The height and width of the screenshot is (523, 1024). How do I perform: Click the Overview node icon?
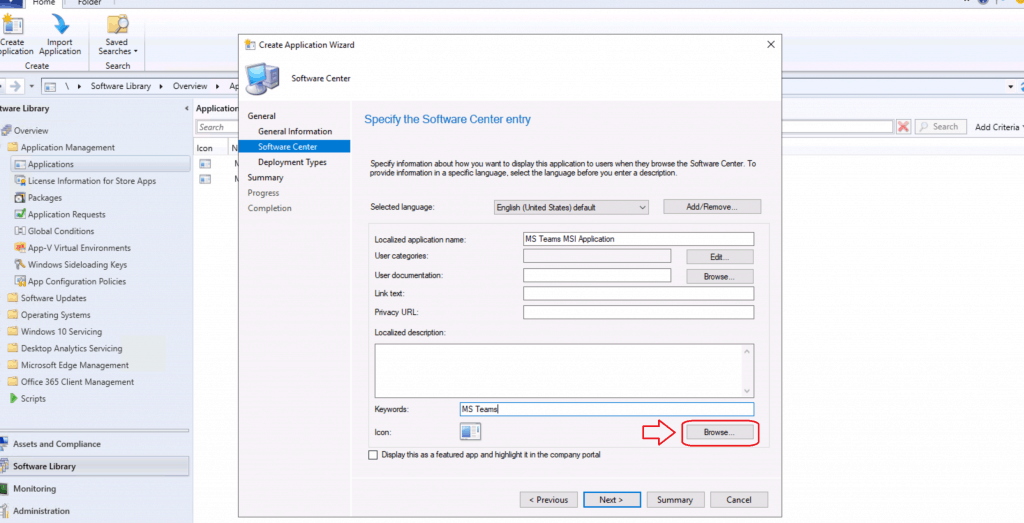[6, 131]
